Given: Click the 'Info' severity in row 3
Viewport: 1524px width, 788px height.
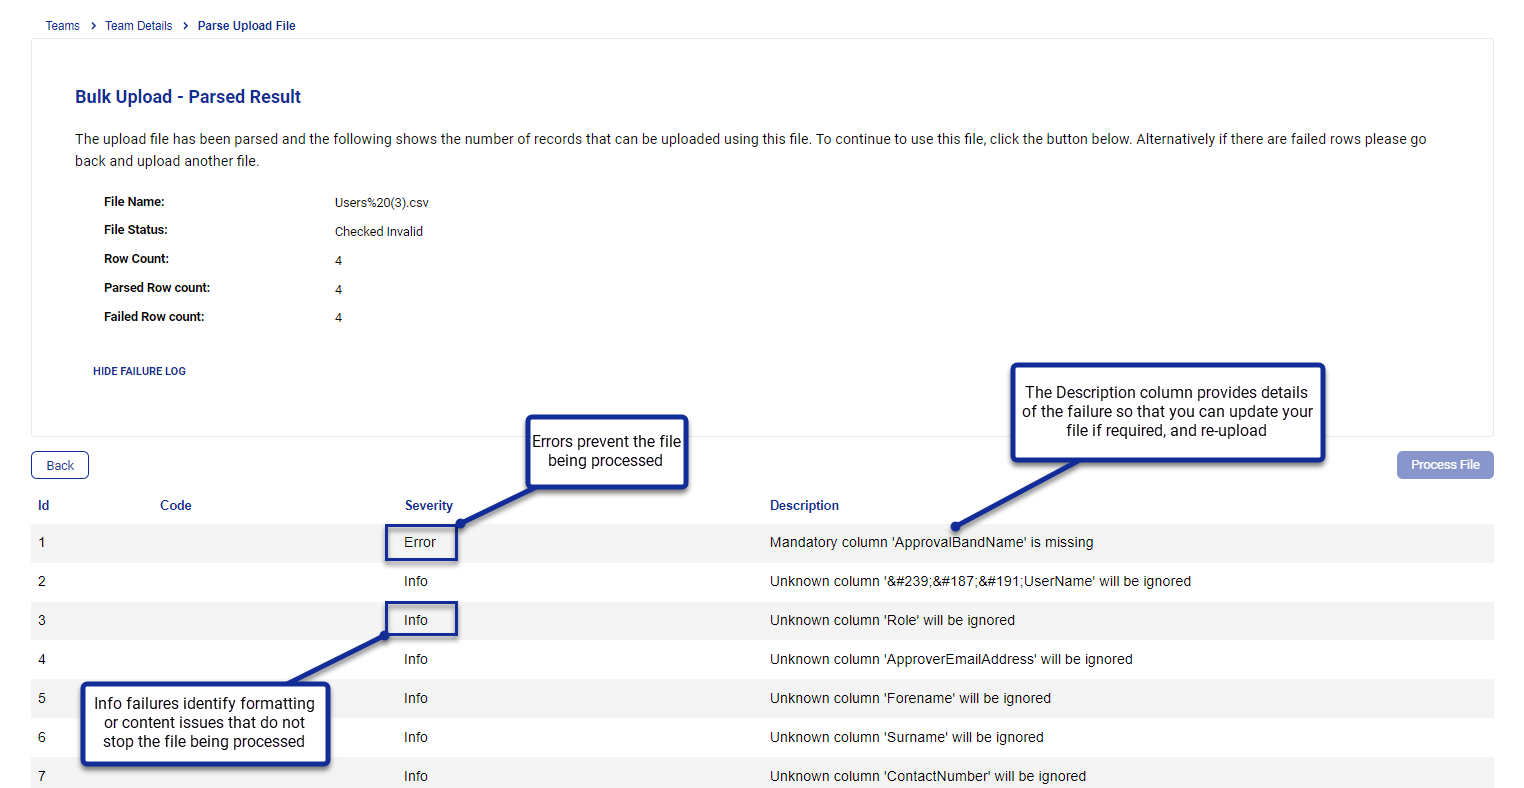Looking at the screenshot, I should 416,620.
